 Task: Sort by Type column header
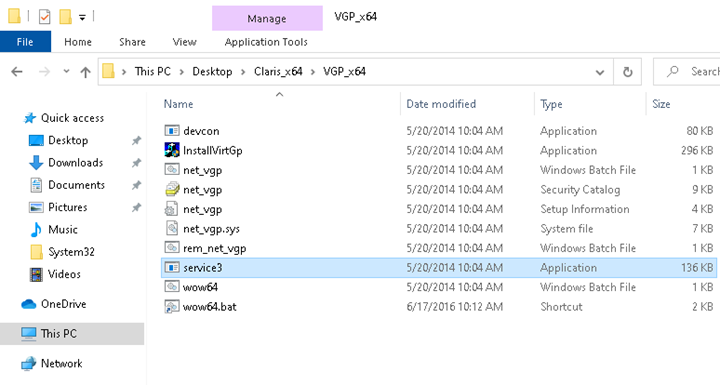click(551, 104)
